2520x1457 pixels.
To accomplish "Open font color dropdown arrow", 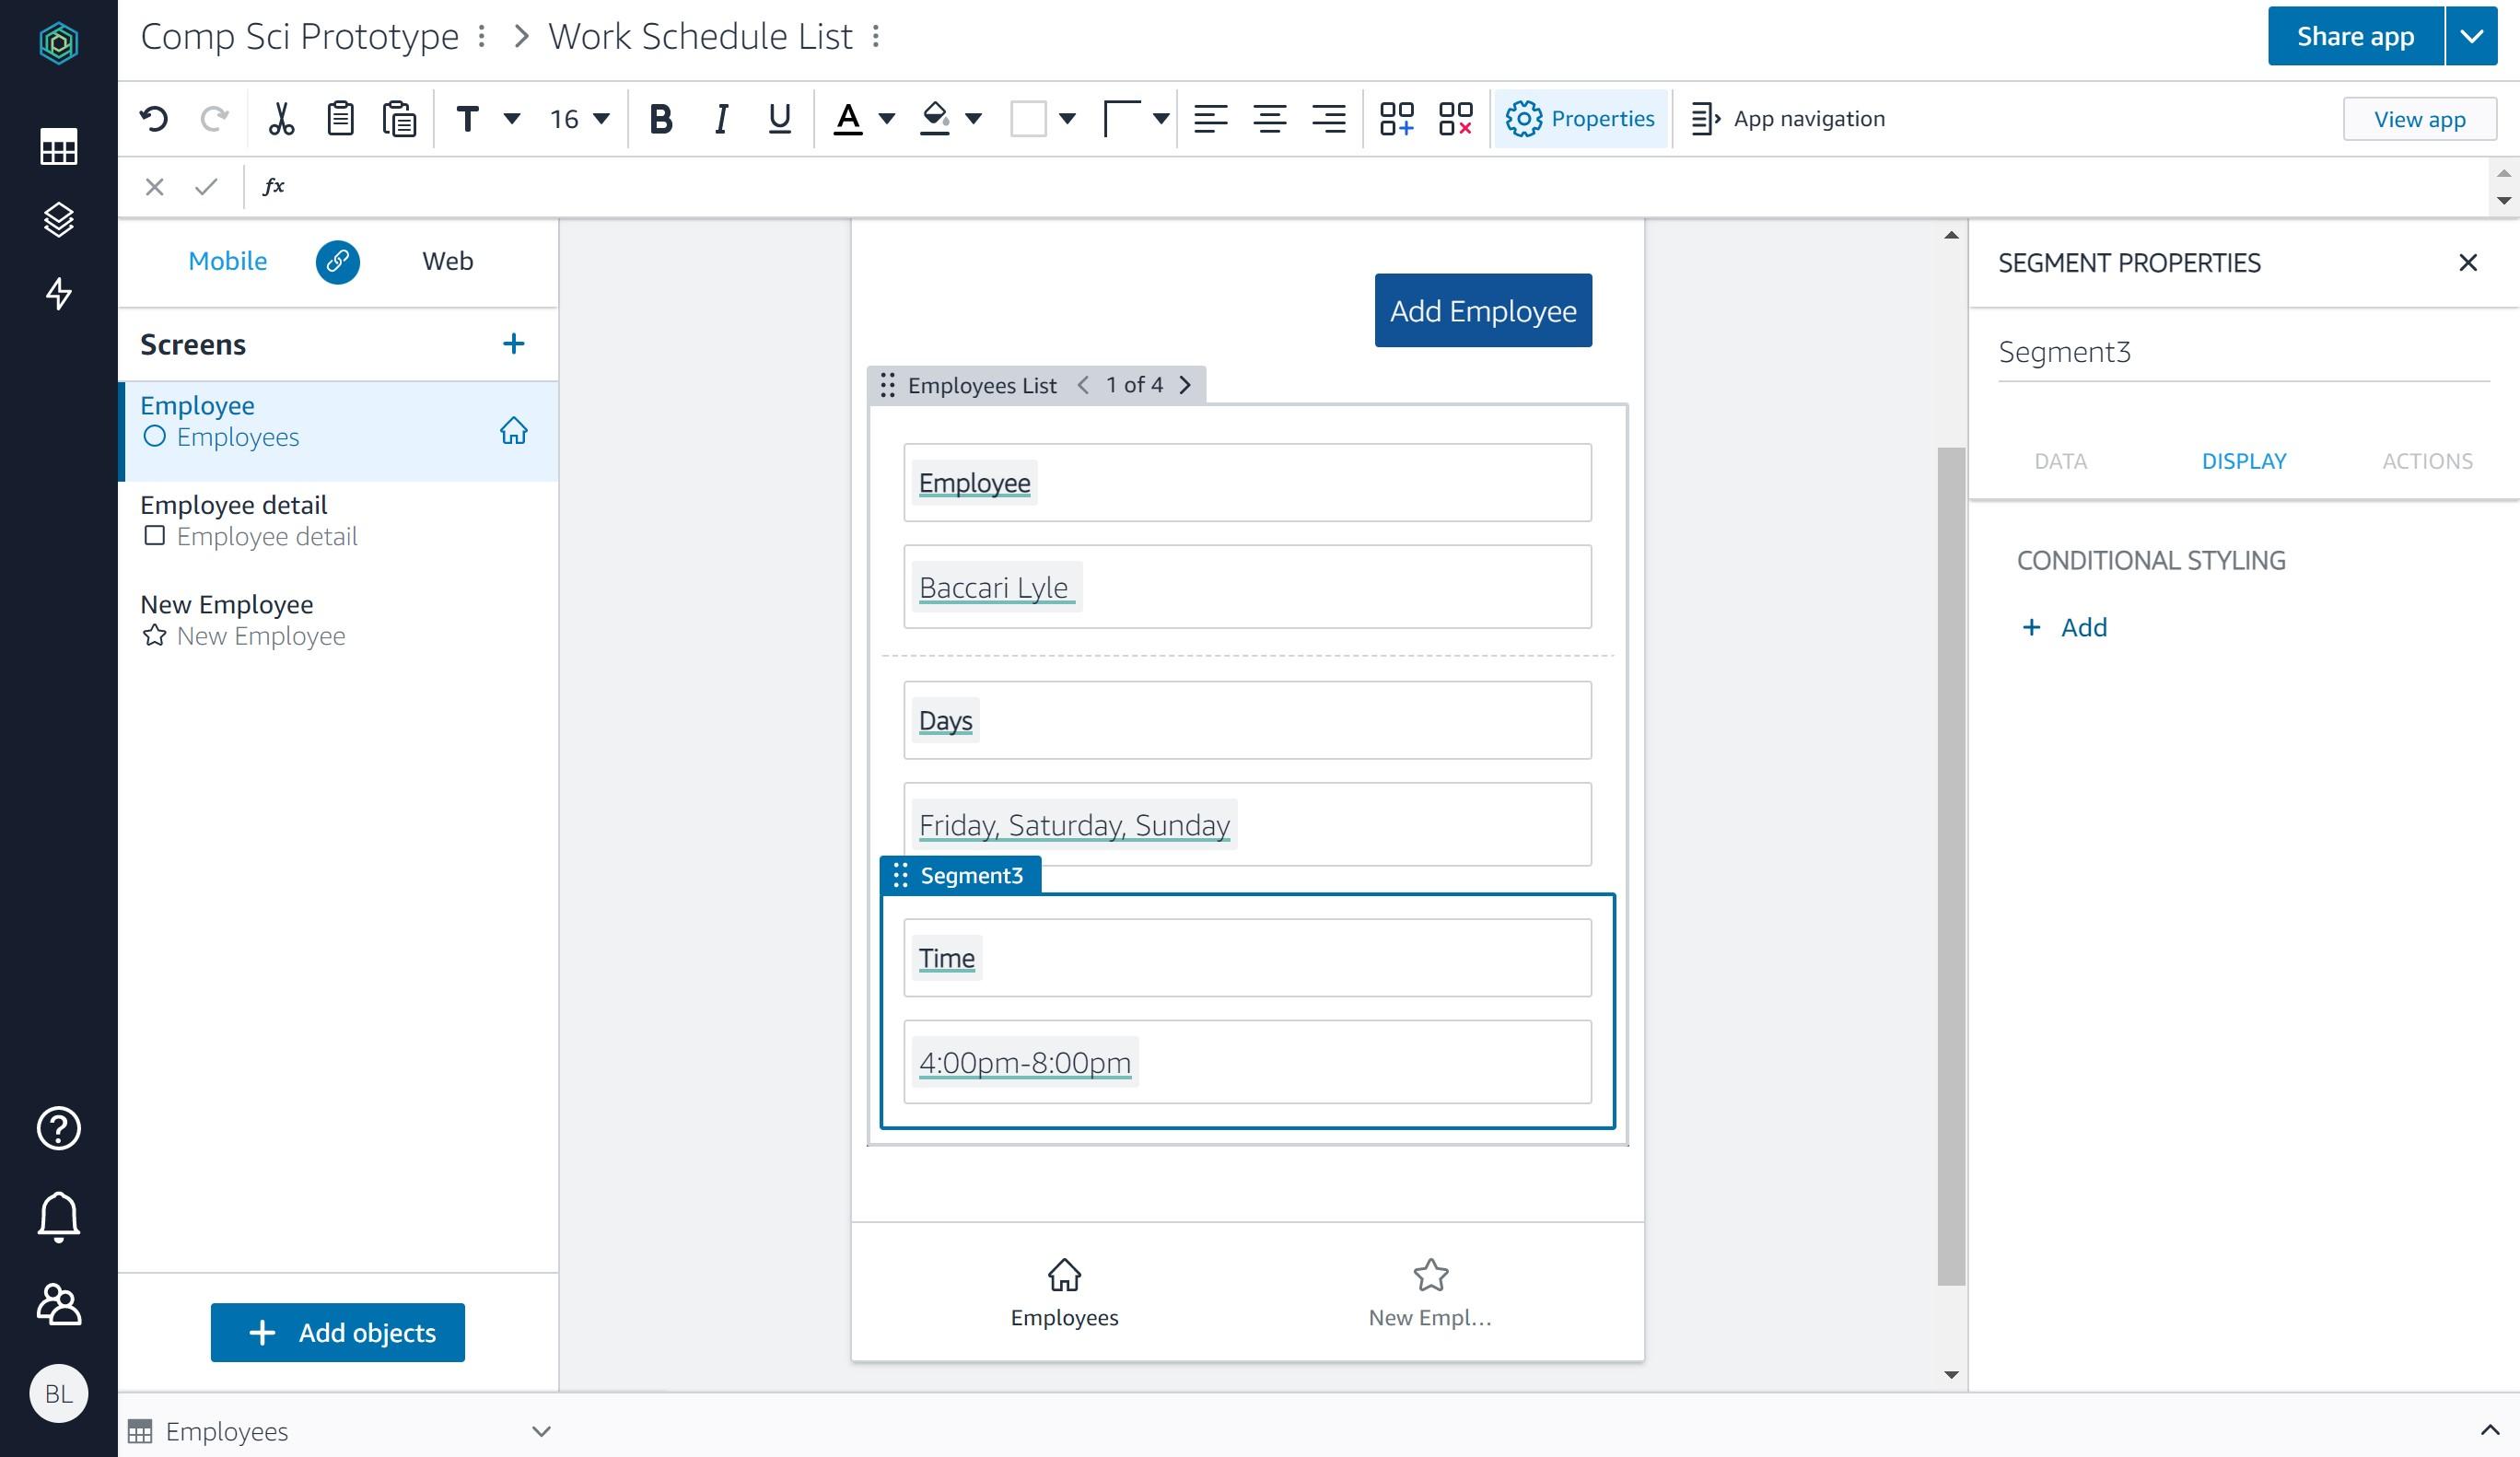I will coord(886,119).
